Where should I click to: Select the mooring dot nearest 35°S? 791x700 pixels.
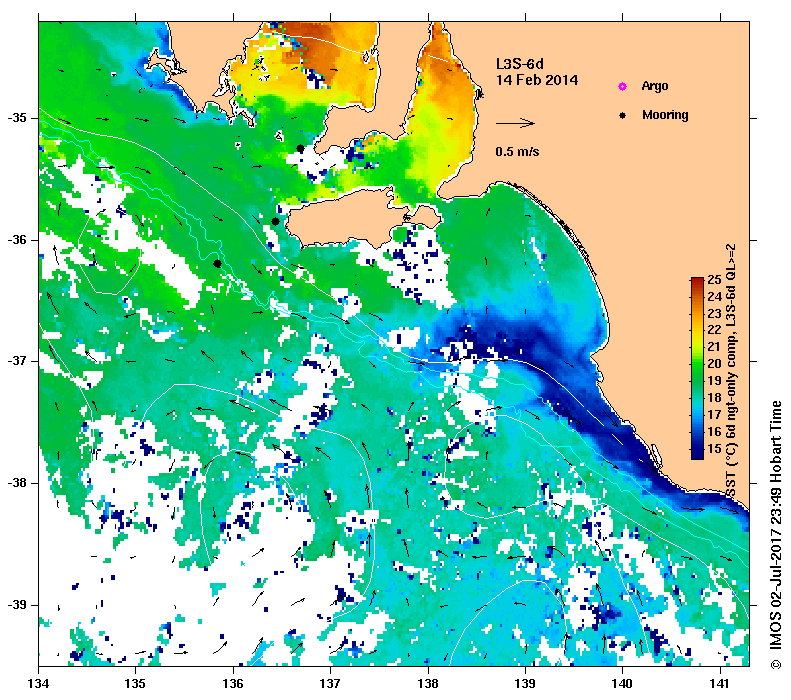coord(300,149)
